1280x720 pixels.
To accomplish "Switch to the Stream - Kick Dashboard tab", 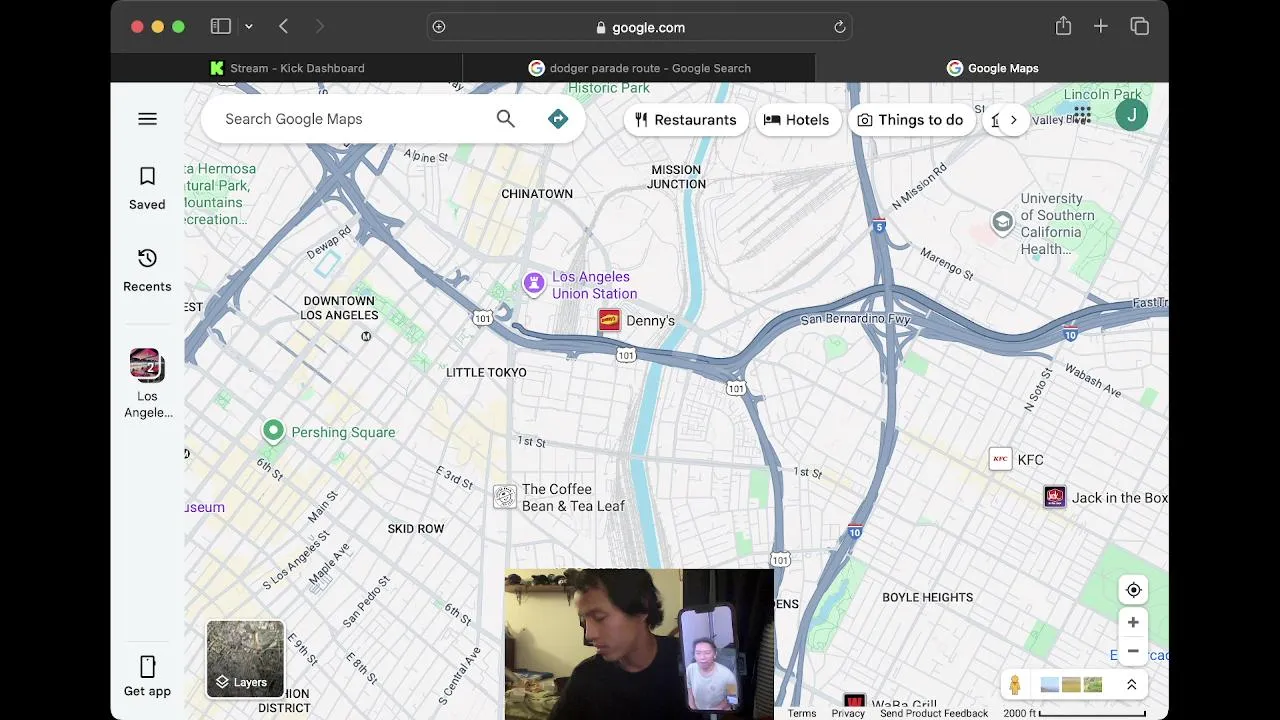I will 287,68.
